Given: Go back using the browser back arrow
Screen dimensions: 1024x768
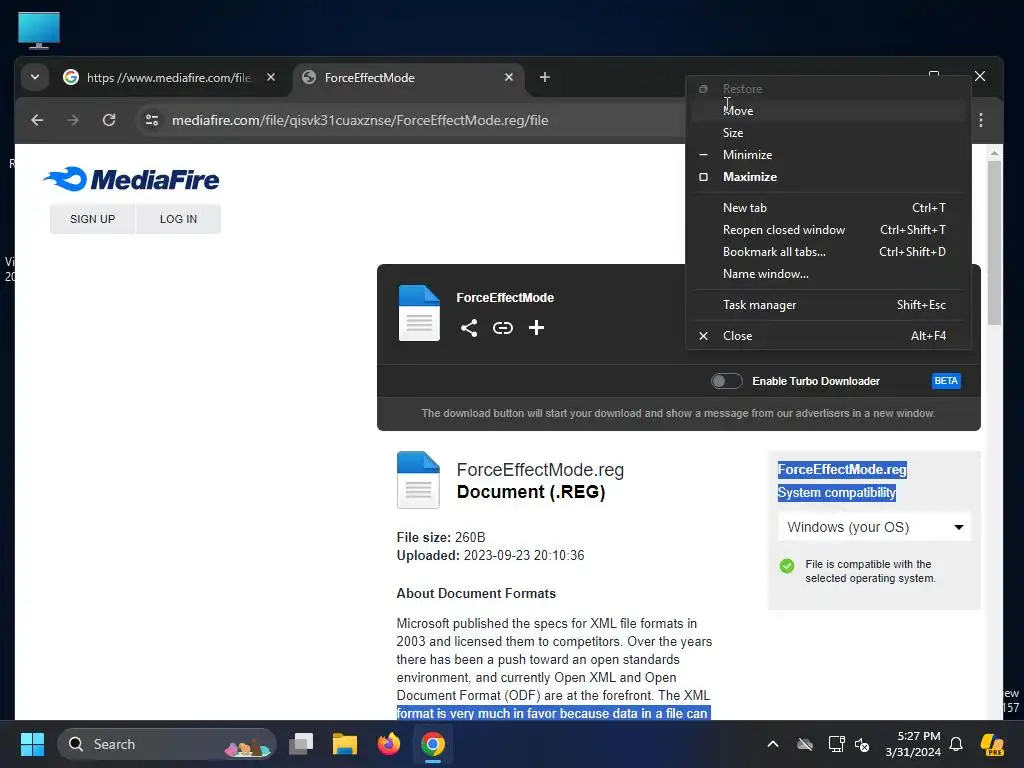Looking at the screenshot, I should (37, 120).
